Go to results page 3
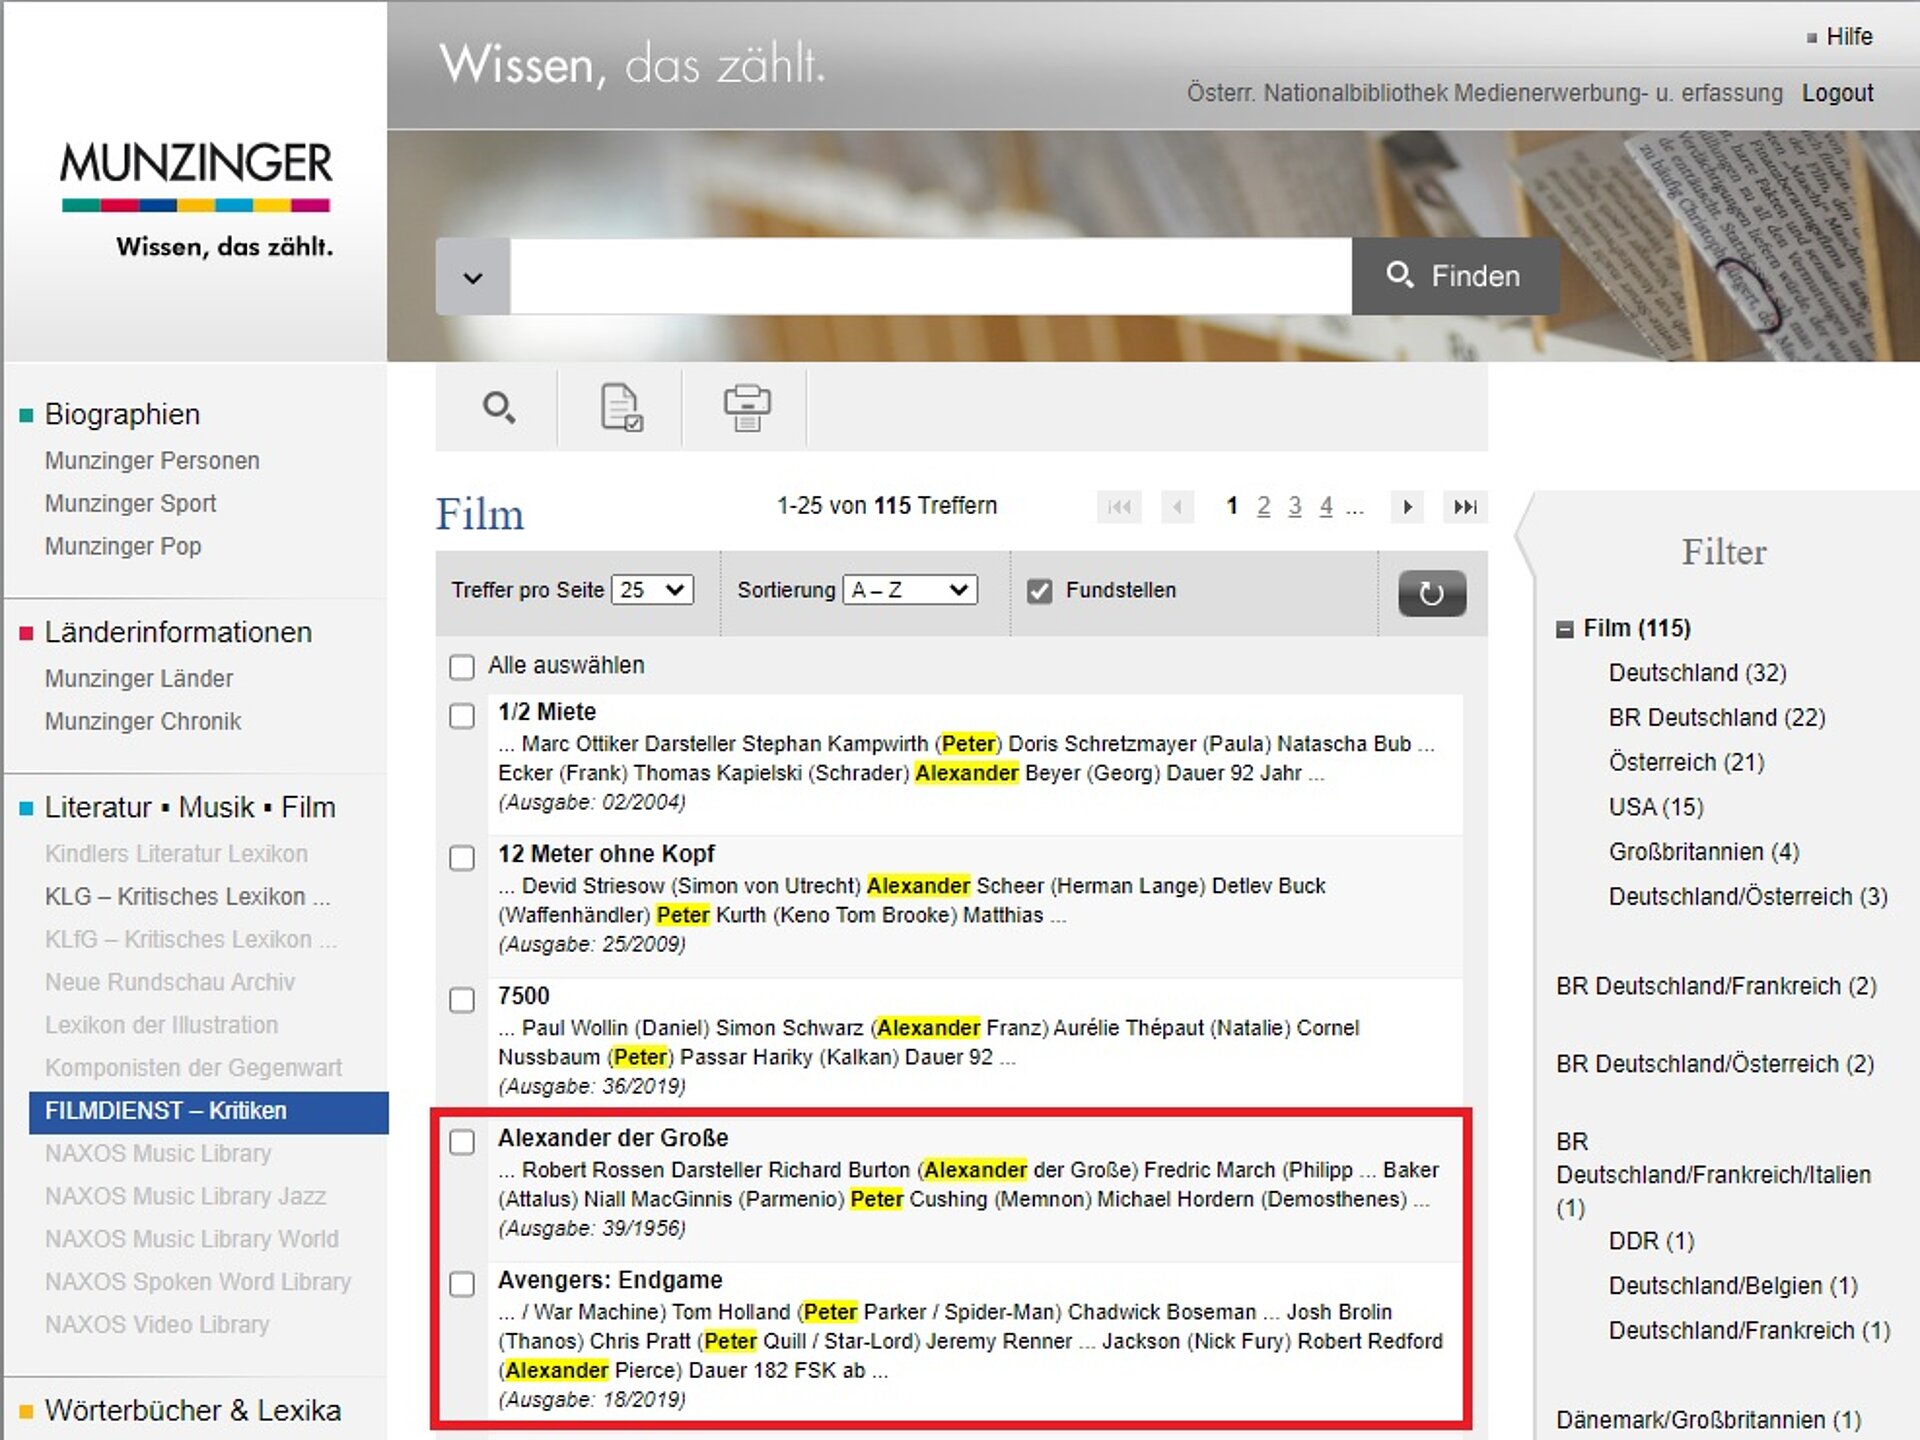This screenshot has height=1440, width=1920. [x=1294, y=506]
